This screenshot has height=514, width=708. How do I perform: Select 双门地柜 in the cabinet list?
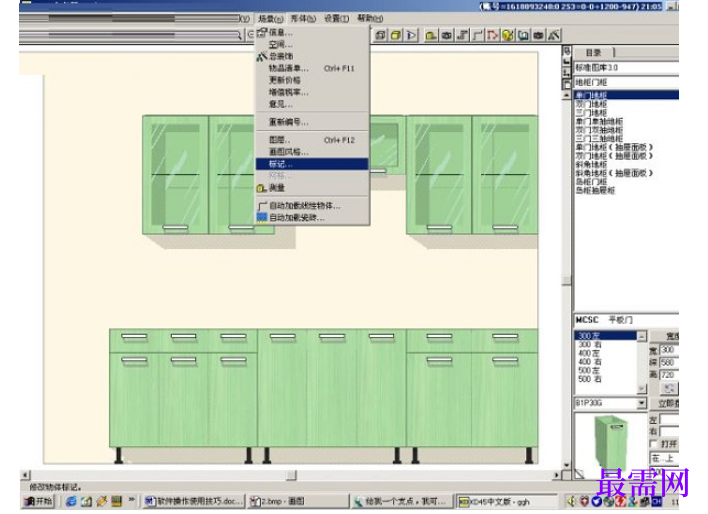tap(592, 104)
